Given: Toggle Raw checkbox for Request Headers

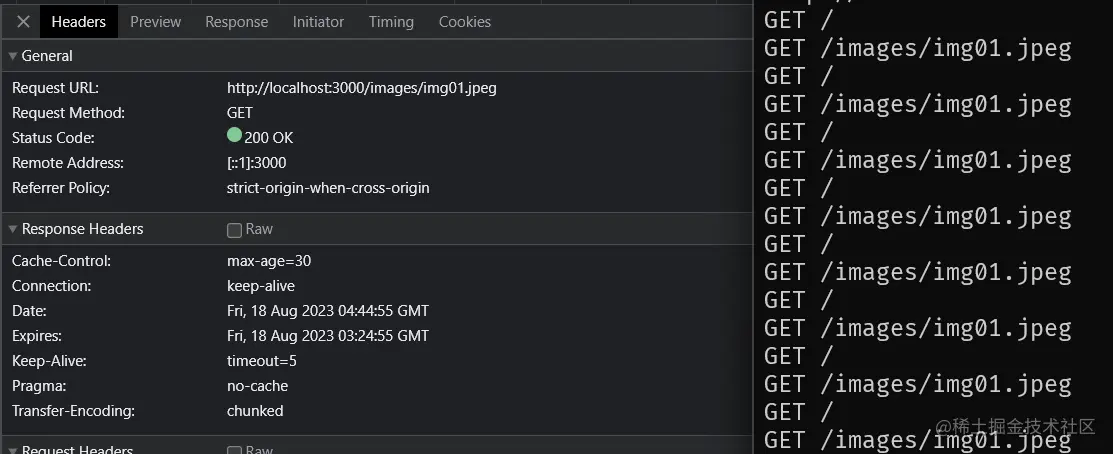Looking at the screenshot, I should (234, 449).
